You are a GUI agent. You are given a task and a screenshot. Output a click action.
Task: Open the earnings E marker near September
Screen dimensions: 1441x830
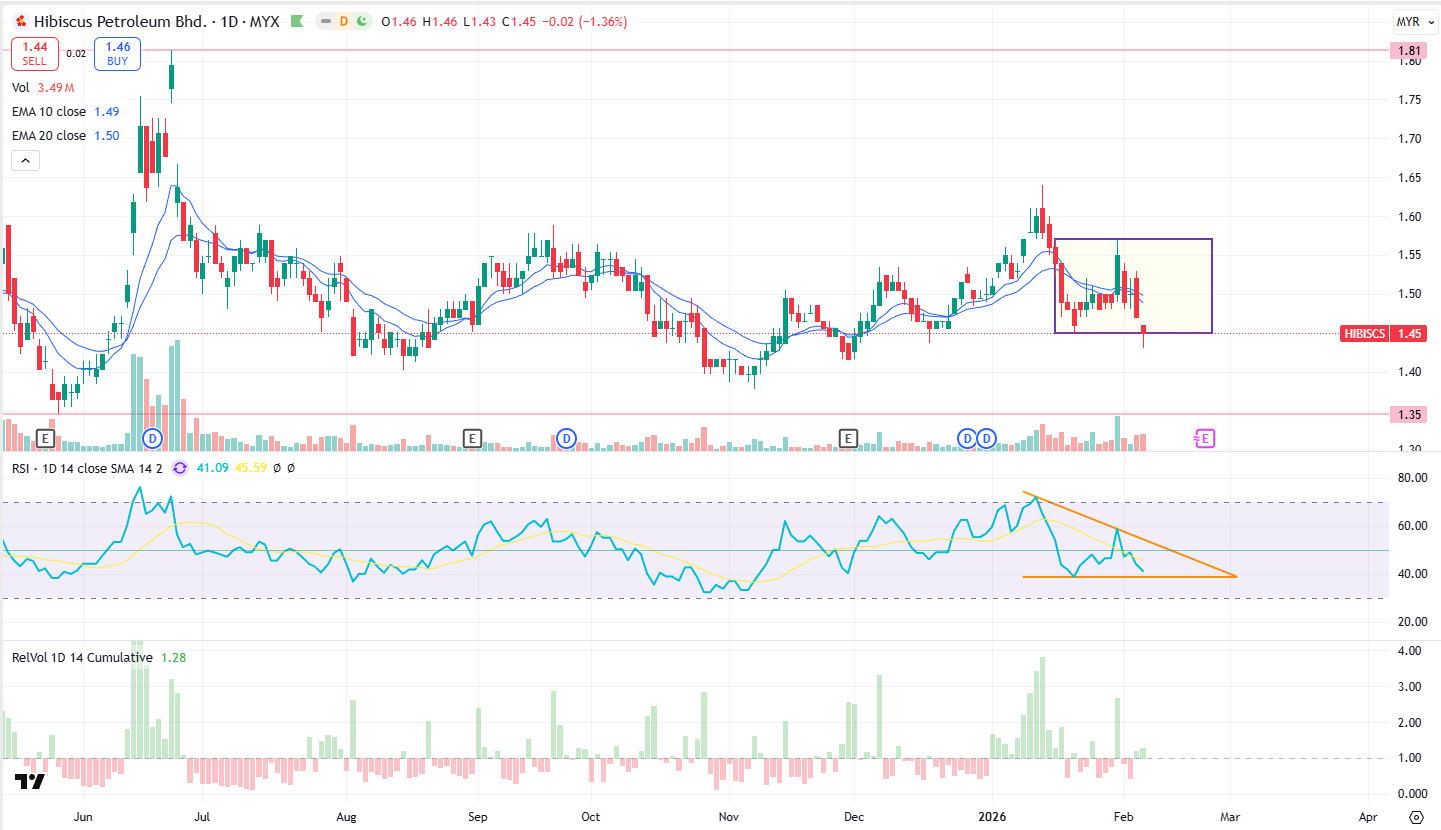pos(472,438)
